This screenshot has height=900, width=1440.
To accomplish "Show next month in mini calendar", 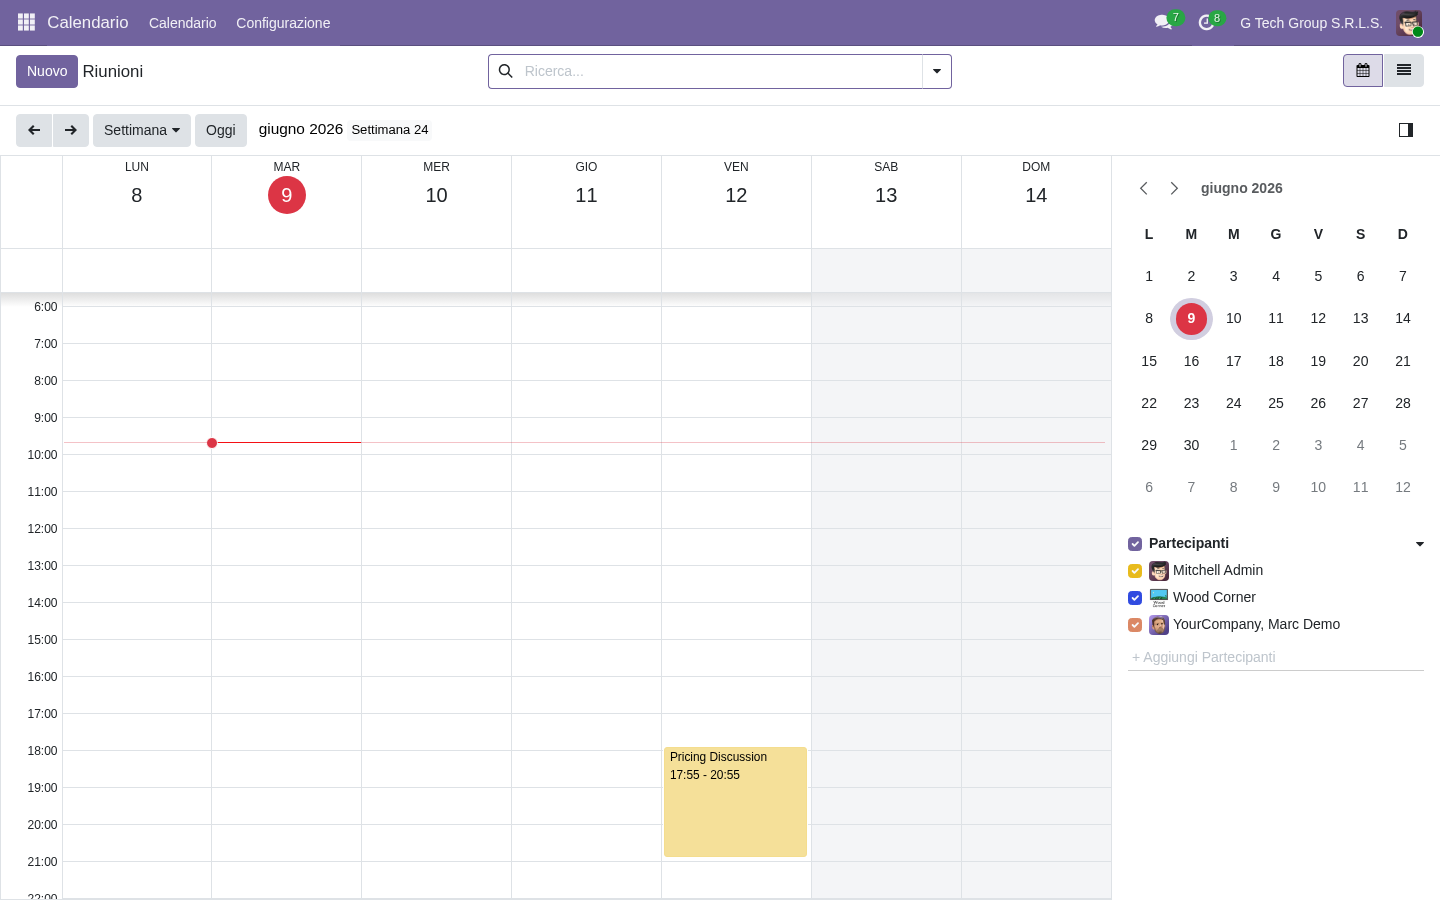I will pyautogui.click(x=1175, y=188).
